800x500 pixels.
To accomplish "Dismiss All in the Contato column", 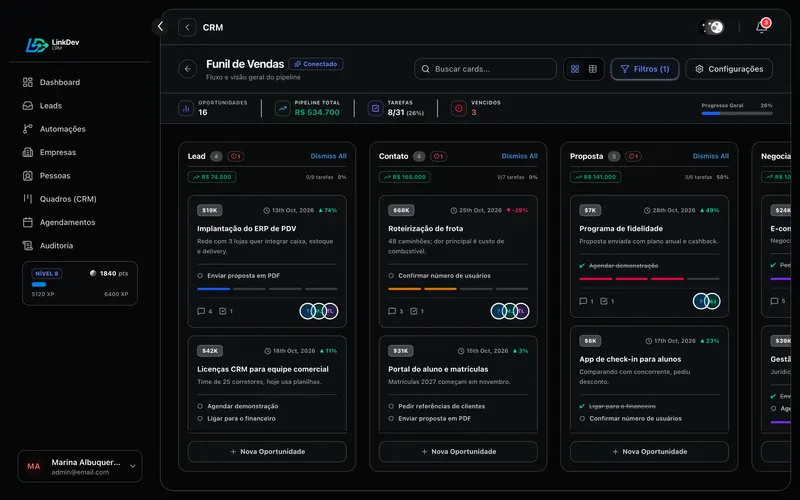I will pos(519,156).
